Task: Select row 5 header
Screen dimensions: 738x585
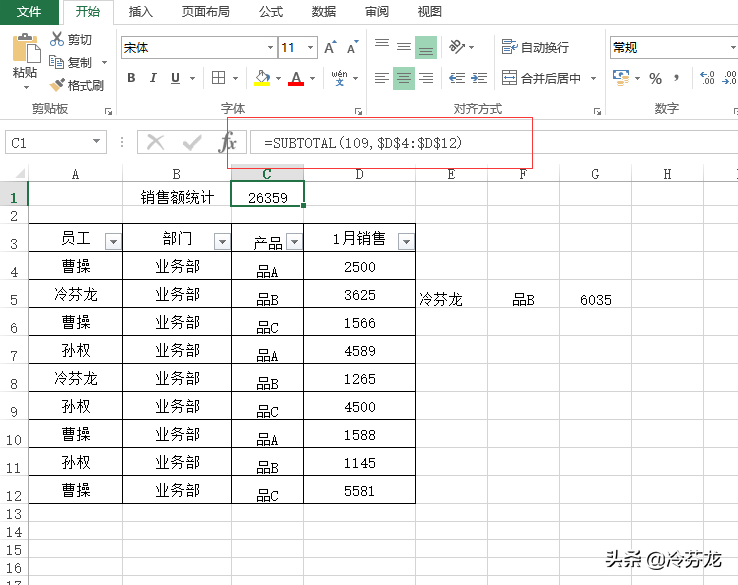Action: point(14,294)
